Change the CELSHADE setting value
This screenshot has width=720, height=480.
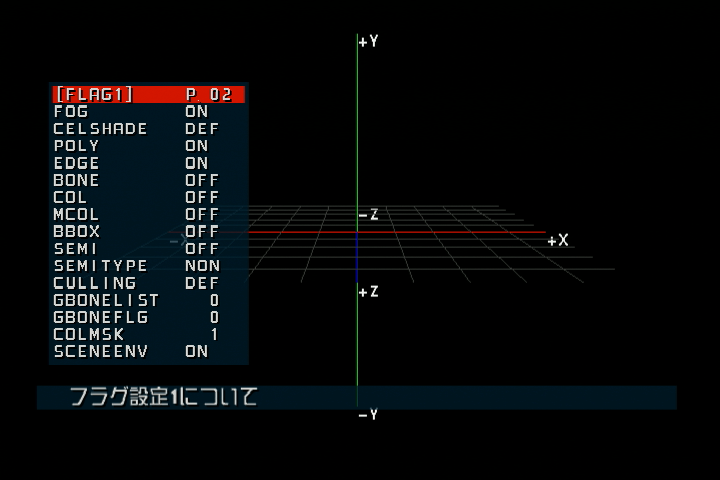(149, 129)
